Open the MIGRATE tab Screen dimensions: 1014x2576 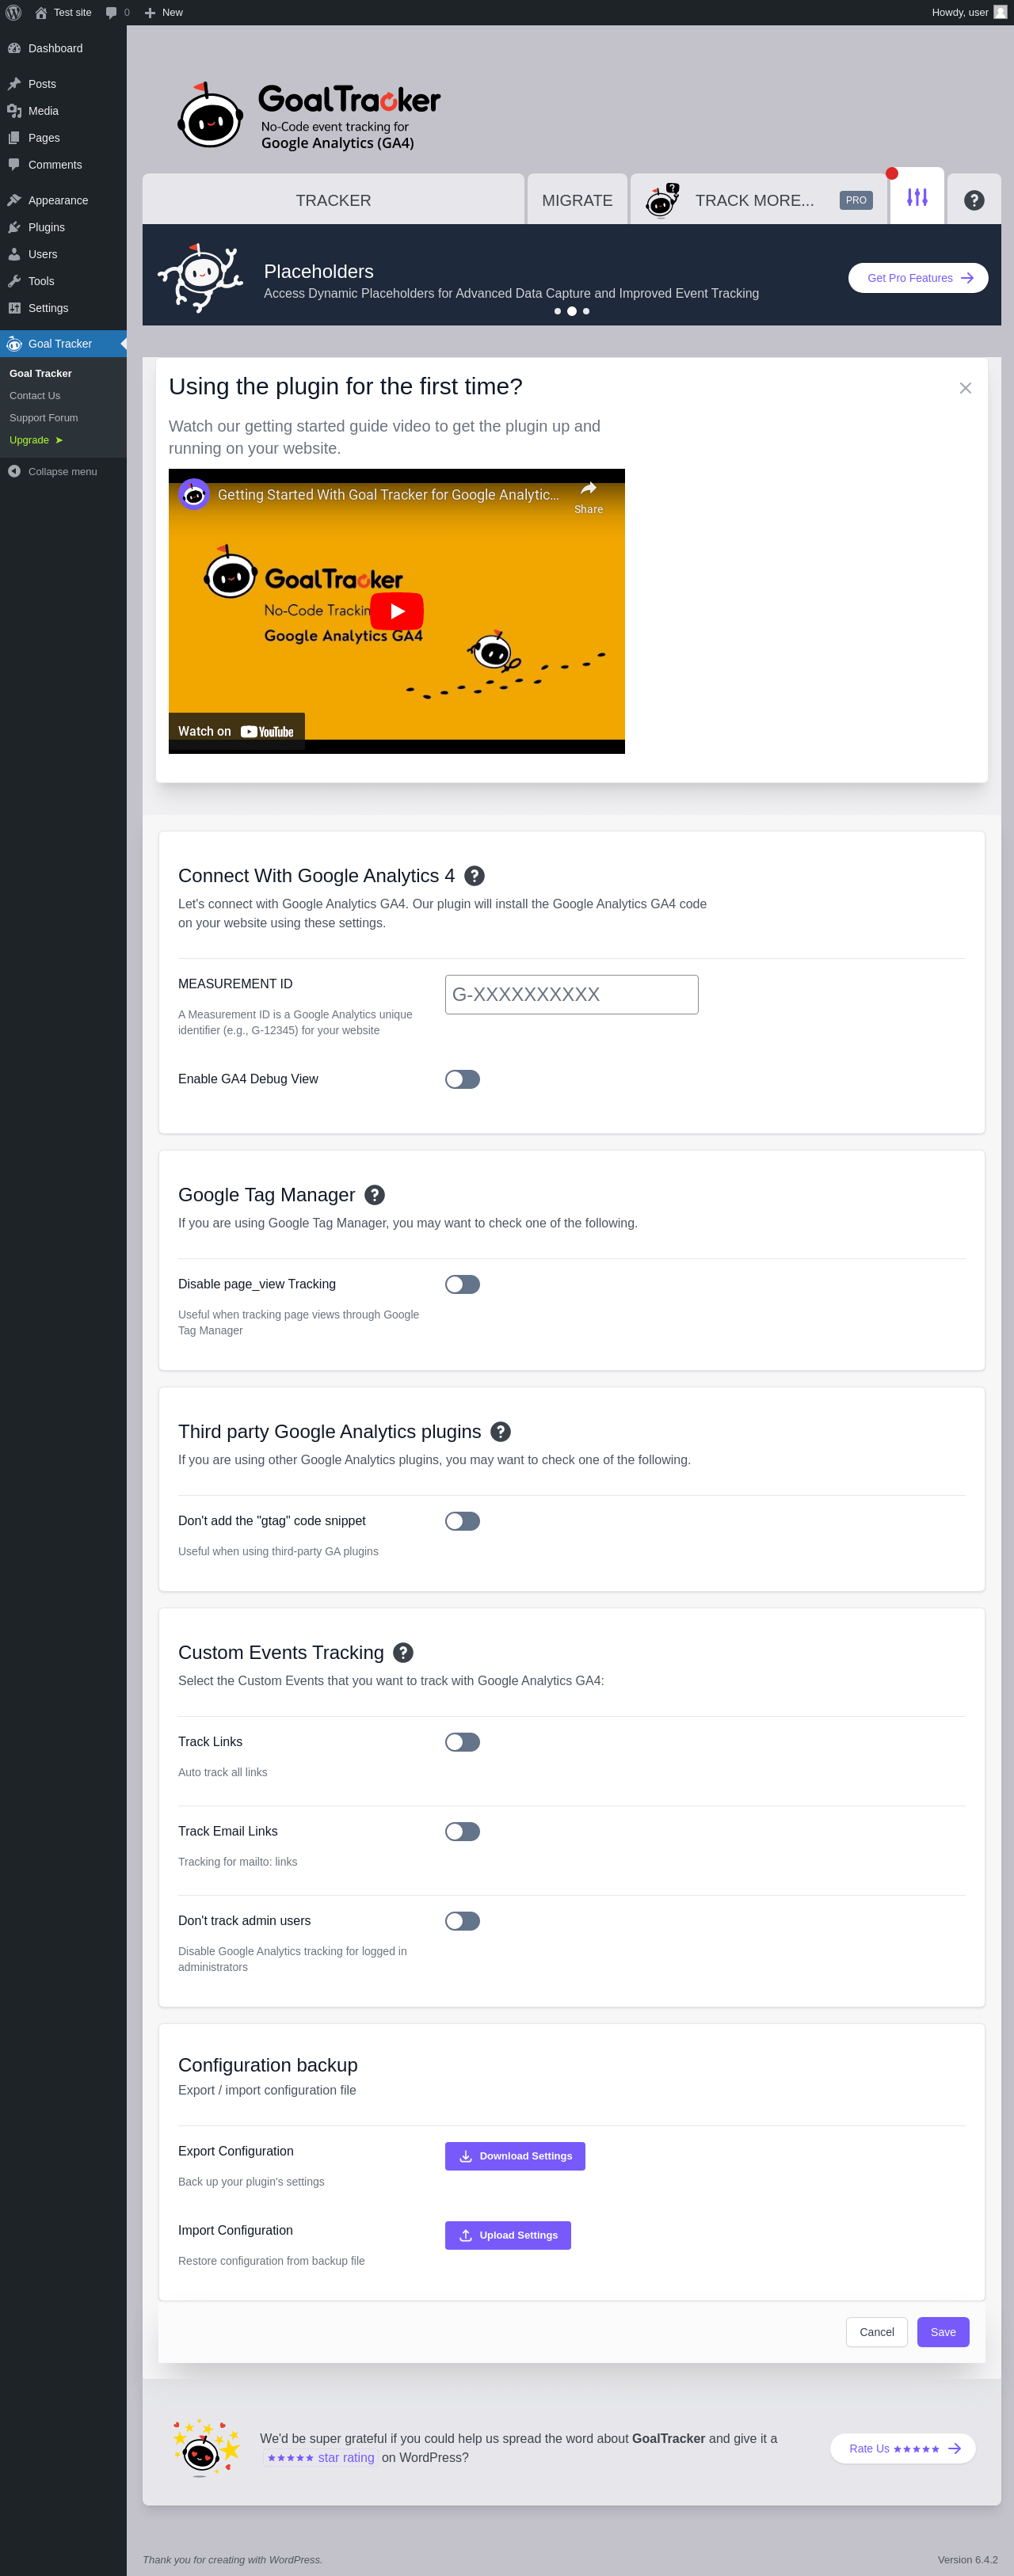pyautogui.click(x=577, y=200)
